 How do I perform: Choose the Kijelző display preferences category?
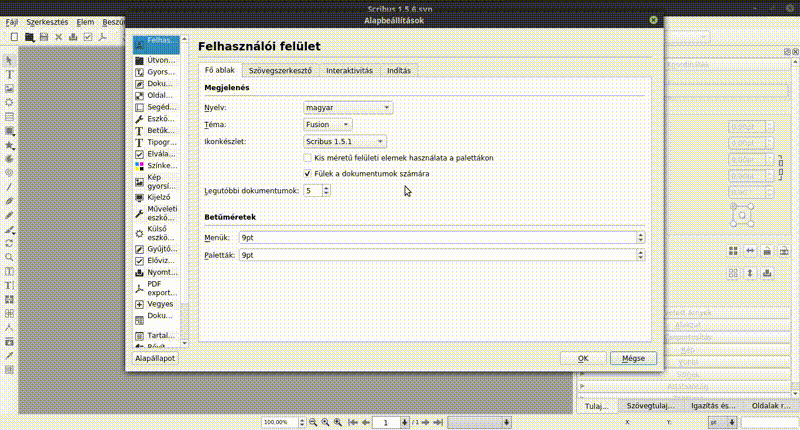(x=139, y=197)
